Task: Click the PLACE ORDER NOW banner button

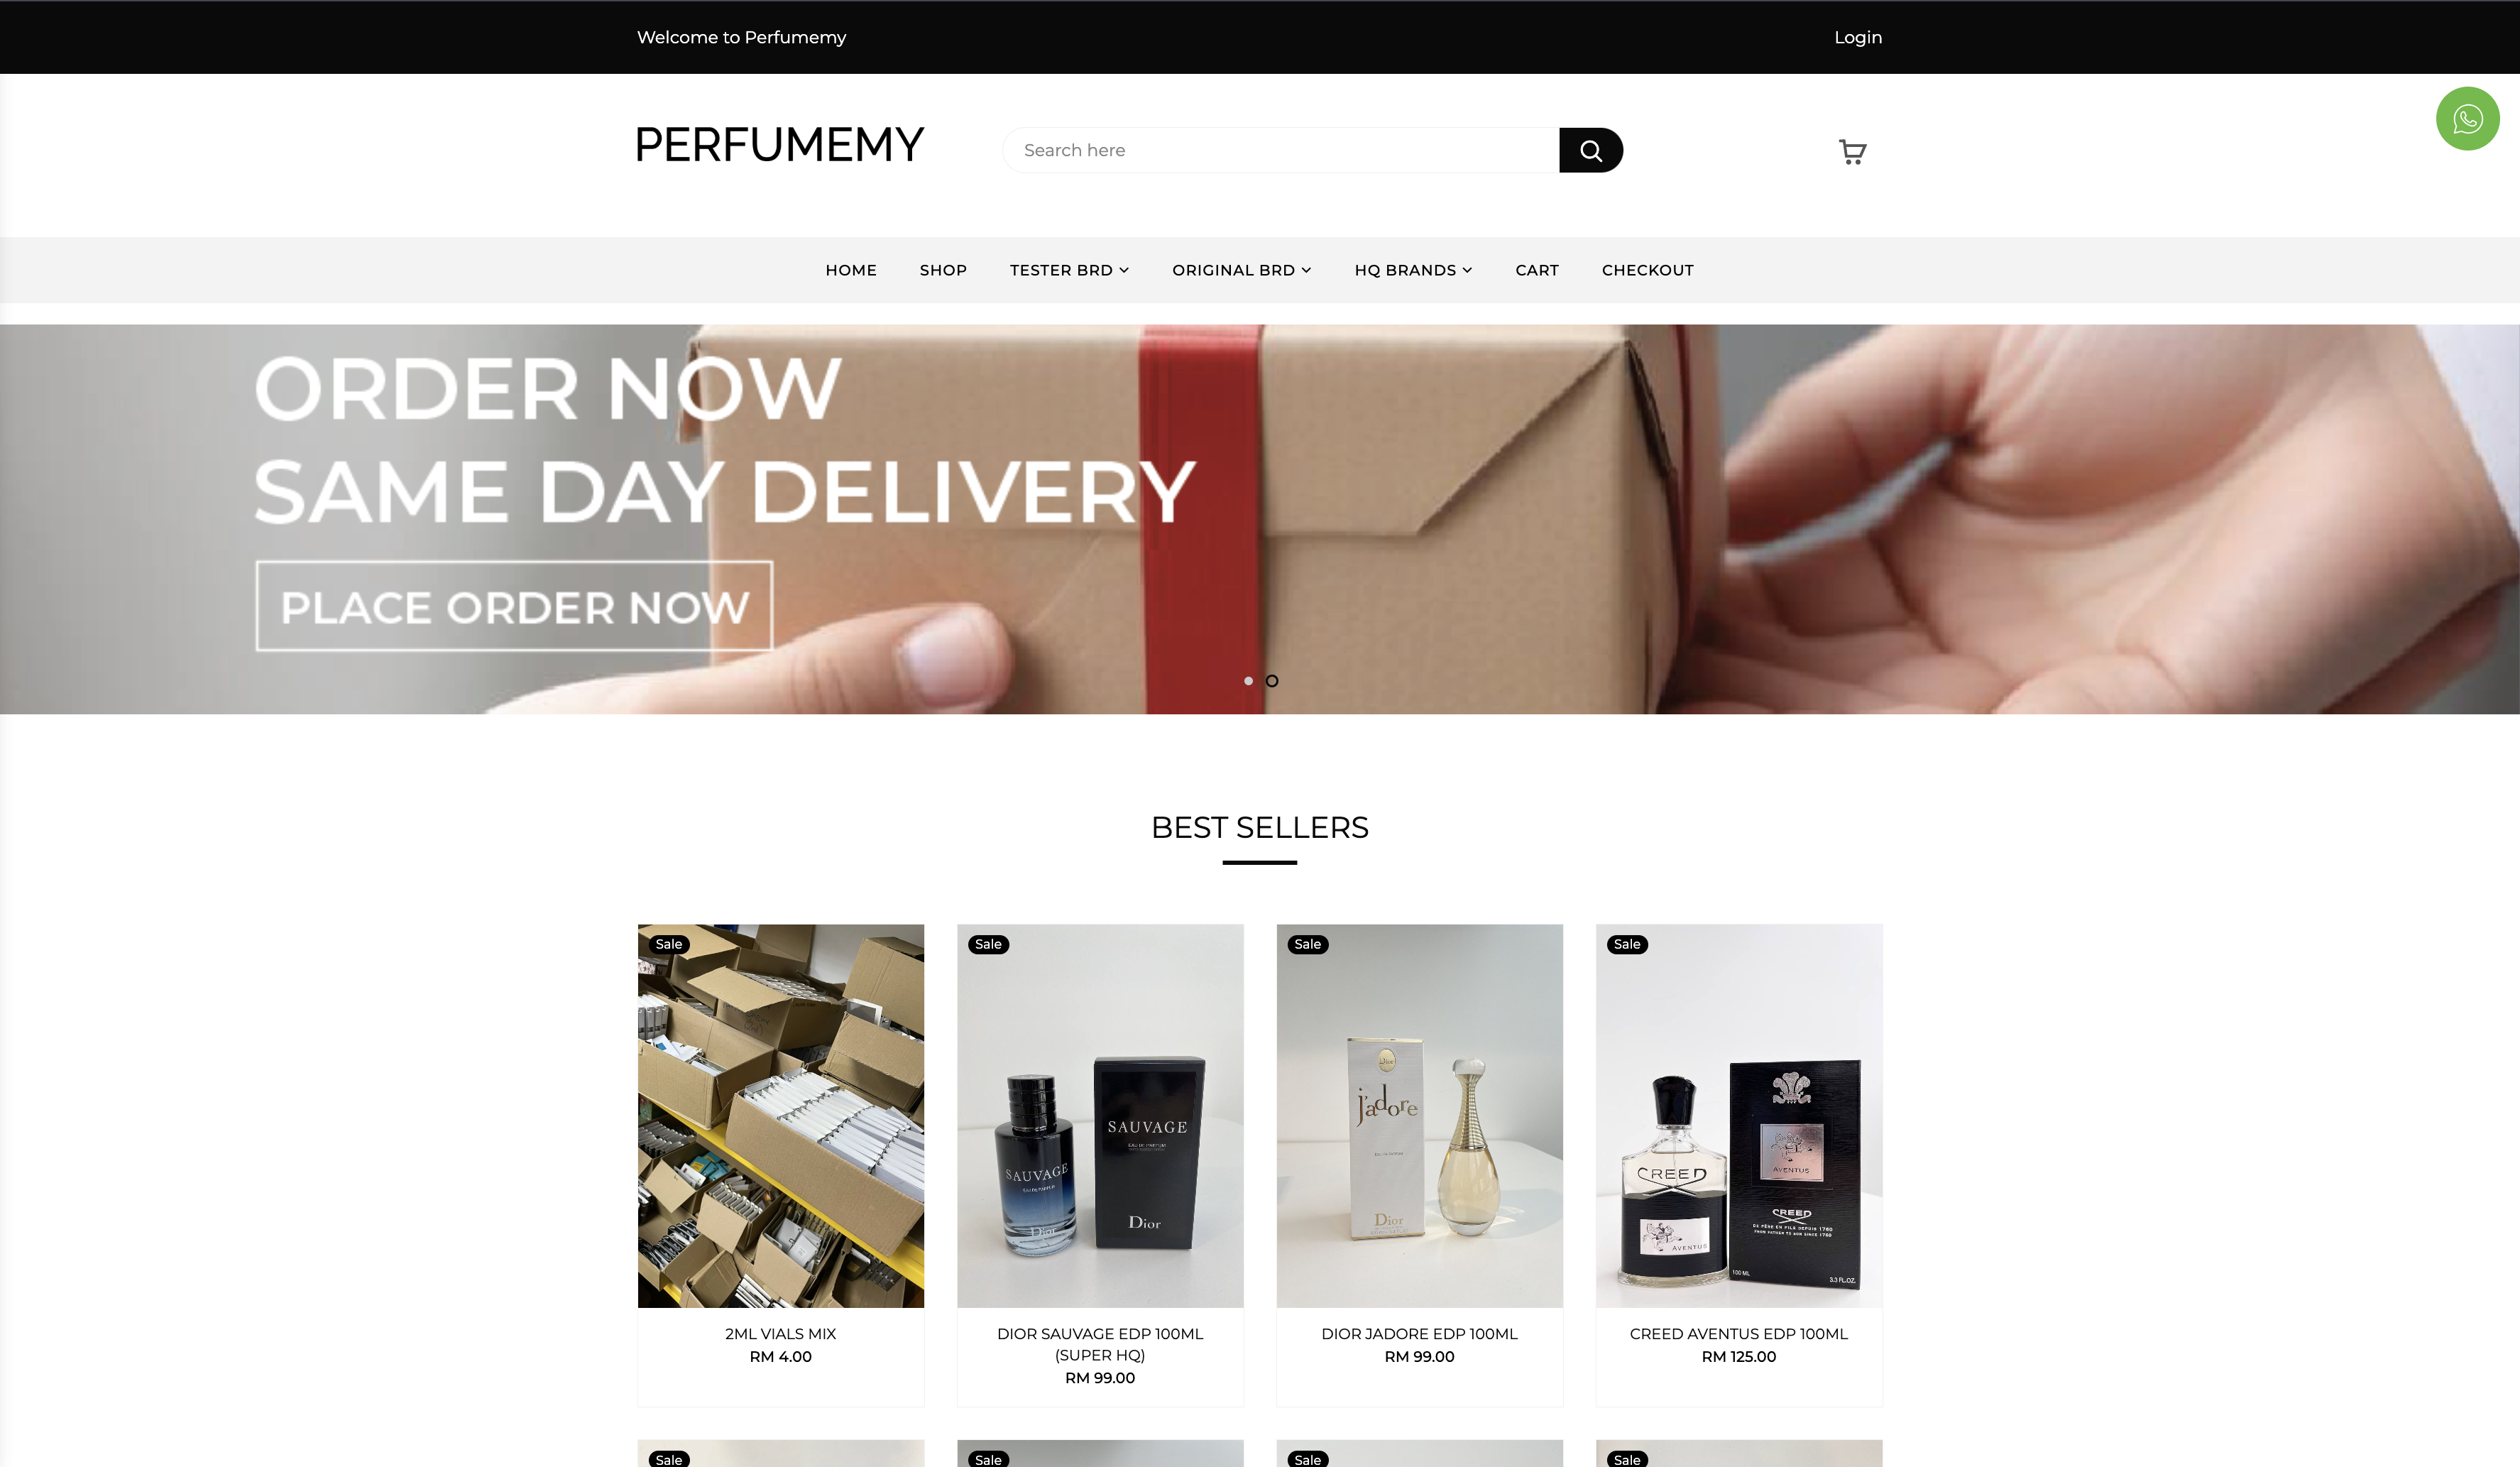Action: (x=514, y=606)
